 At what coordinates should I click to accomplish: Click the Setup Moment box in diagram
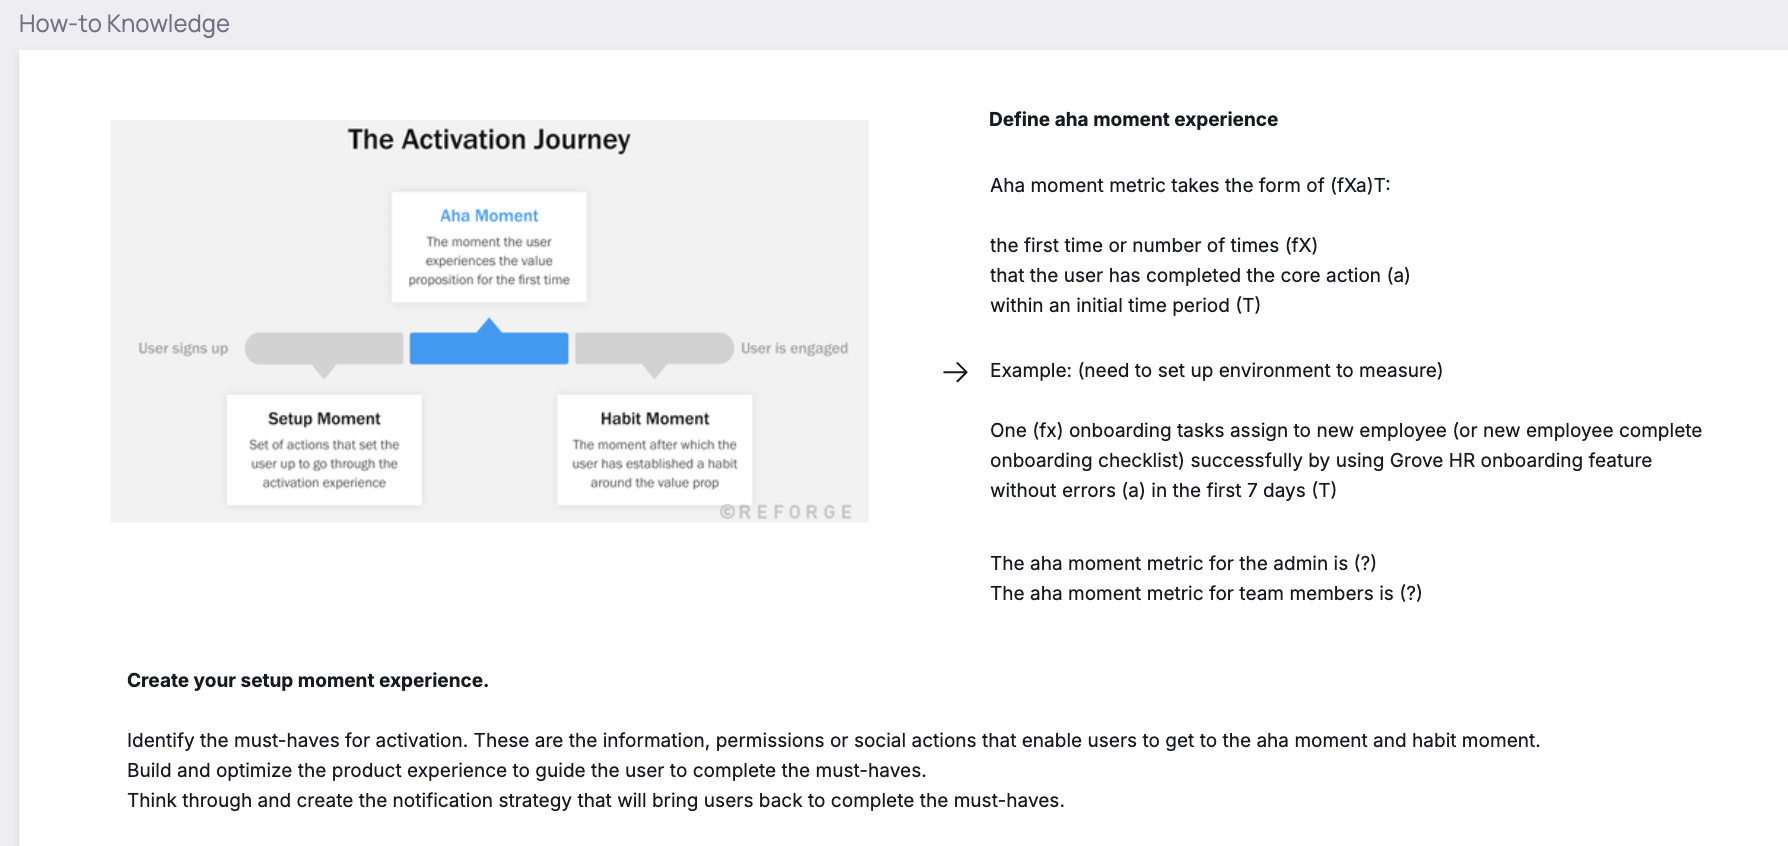coord(324,450)
